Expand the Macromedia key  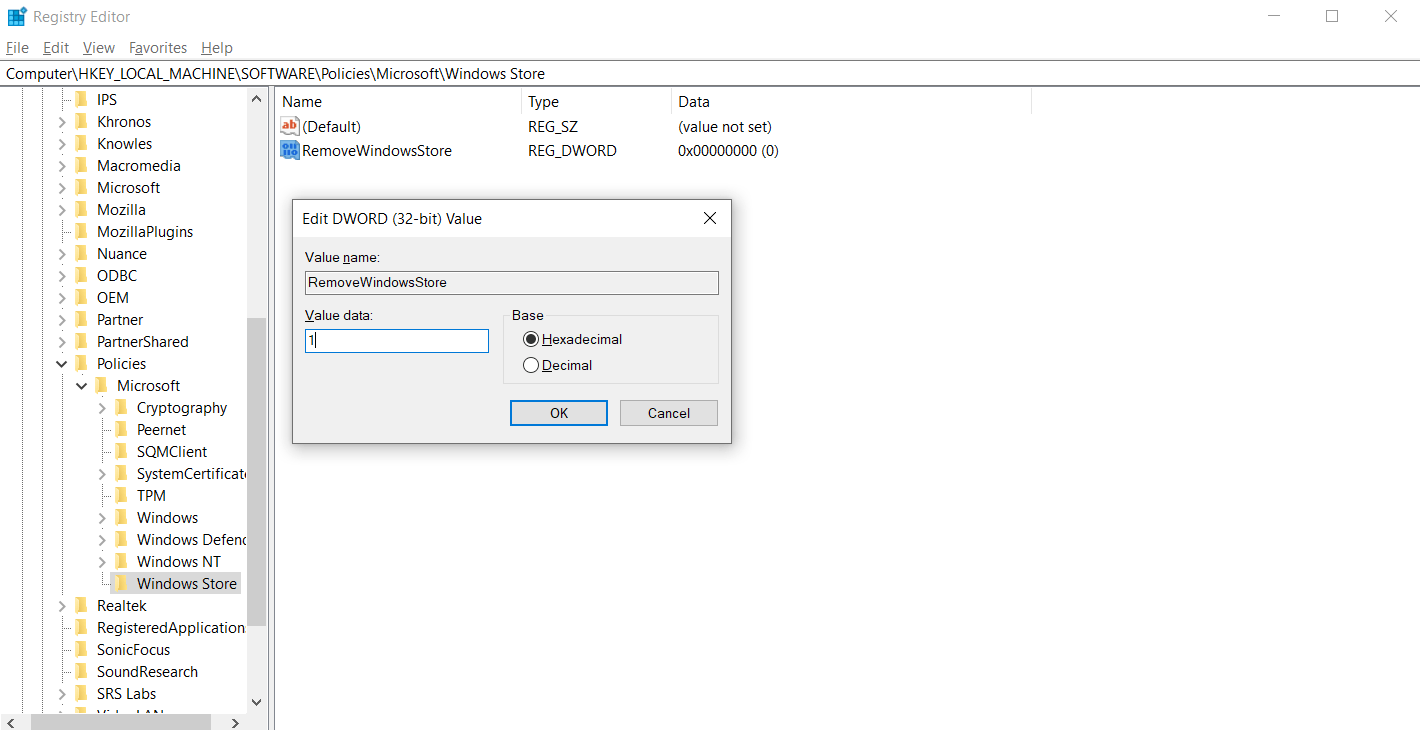click(62, 166)
